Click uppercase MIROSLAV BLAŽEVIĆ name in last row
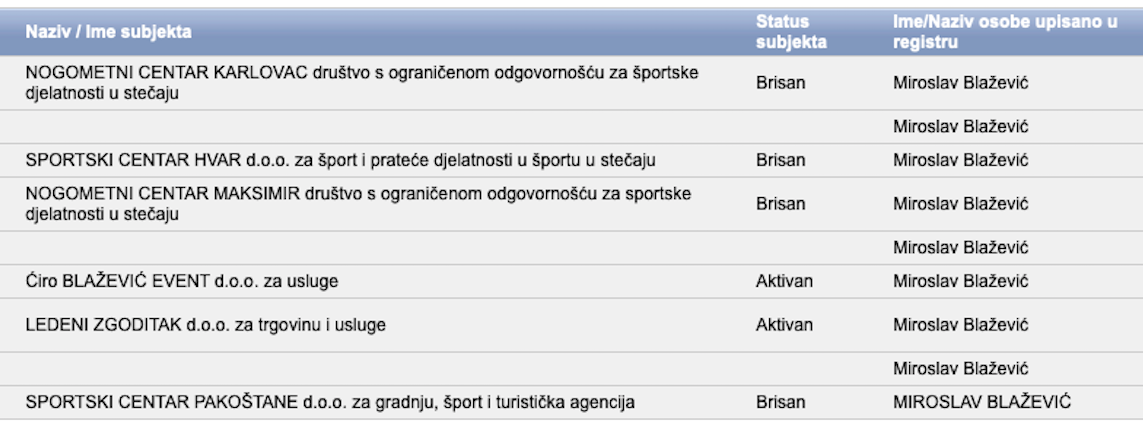Viewport: 1143px width, 435px height. coord(982,402)
